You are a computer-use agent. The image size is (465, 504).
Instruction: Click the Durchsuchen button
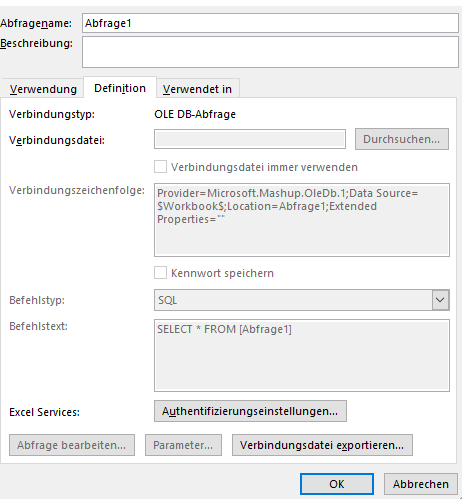[402, 139]
